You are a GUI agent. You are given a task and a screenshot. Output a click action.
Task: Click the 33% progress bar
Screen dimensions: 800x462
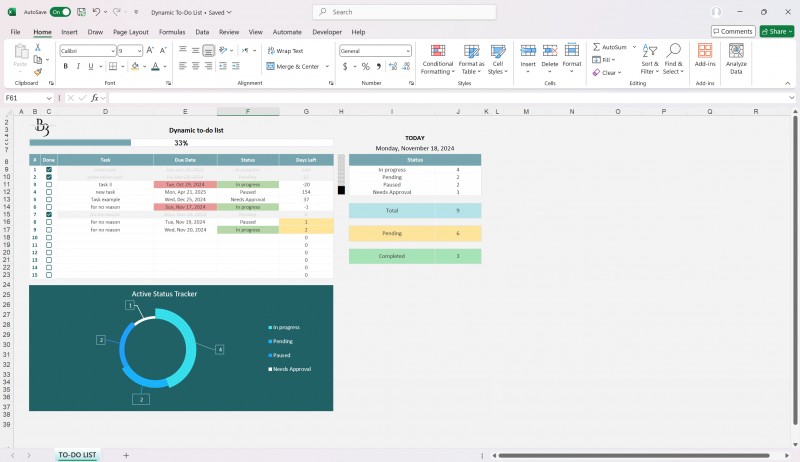pos(181,143)
